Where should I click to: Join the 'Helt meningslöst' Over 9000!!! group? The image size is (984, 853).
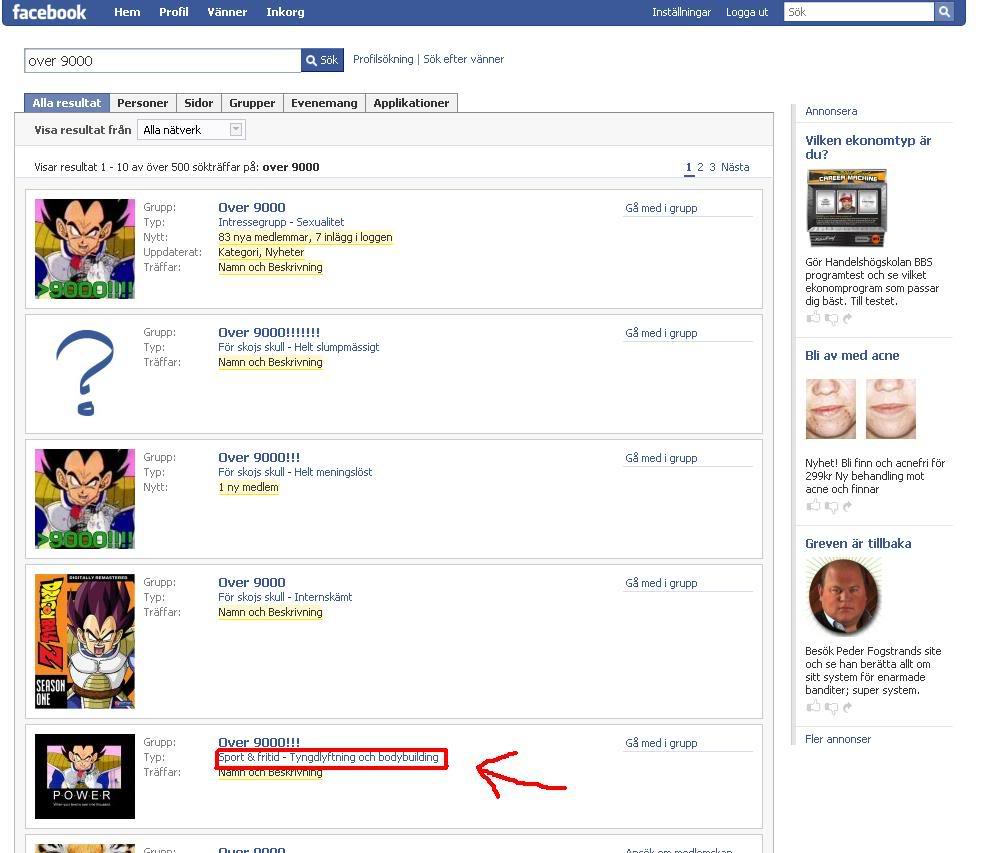[x=661, y=458]
